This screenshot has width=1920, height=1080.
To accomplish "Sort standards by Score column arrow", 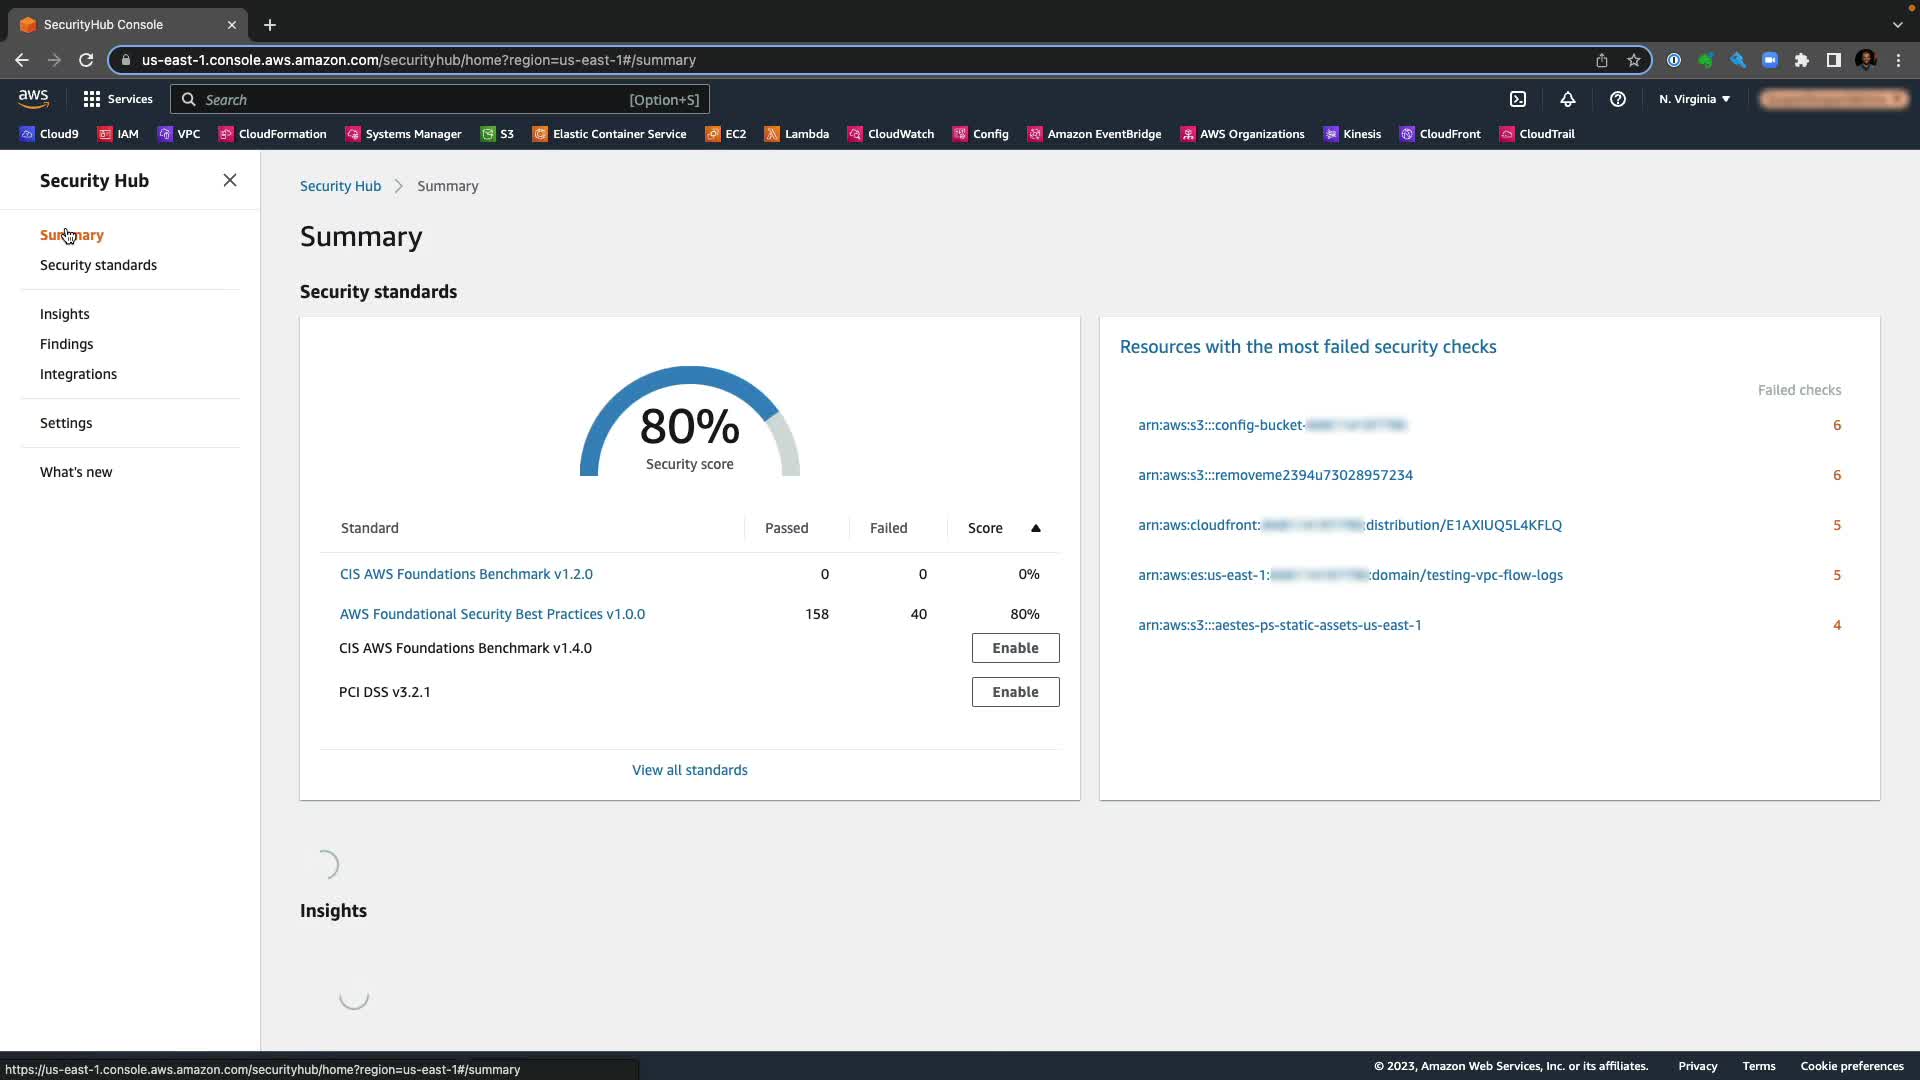I will pyautogui.click(x=1035, y=528).
